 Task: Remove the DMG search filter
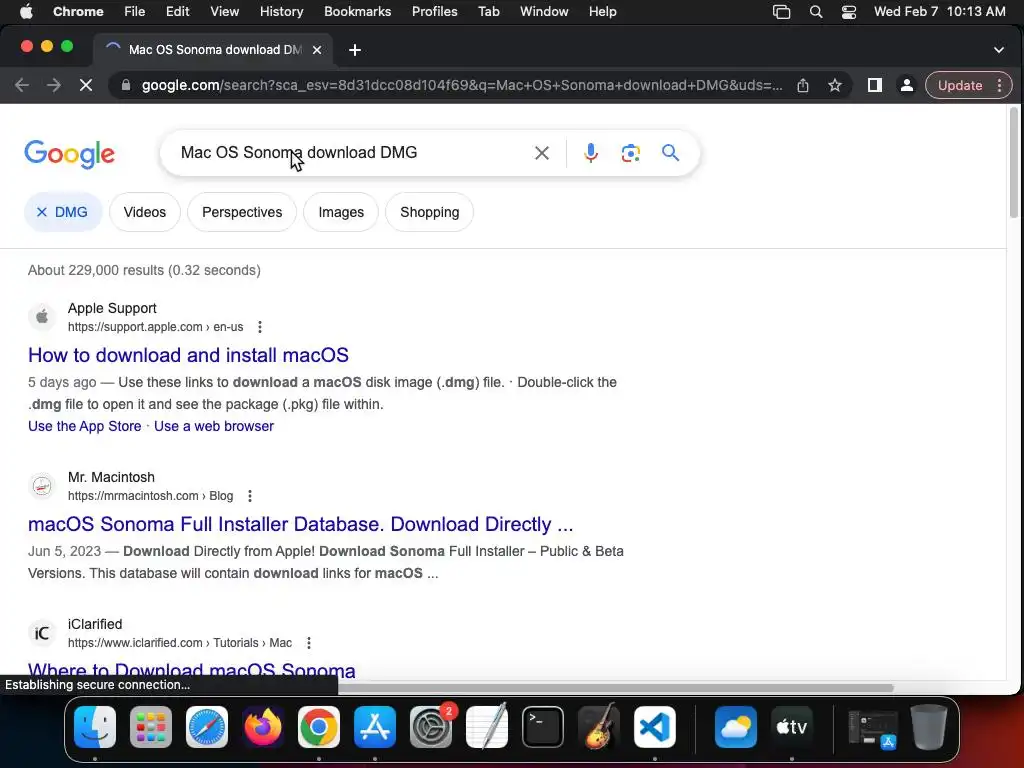(63, 212)
